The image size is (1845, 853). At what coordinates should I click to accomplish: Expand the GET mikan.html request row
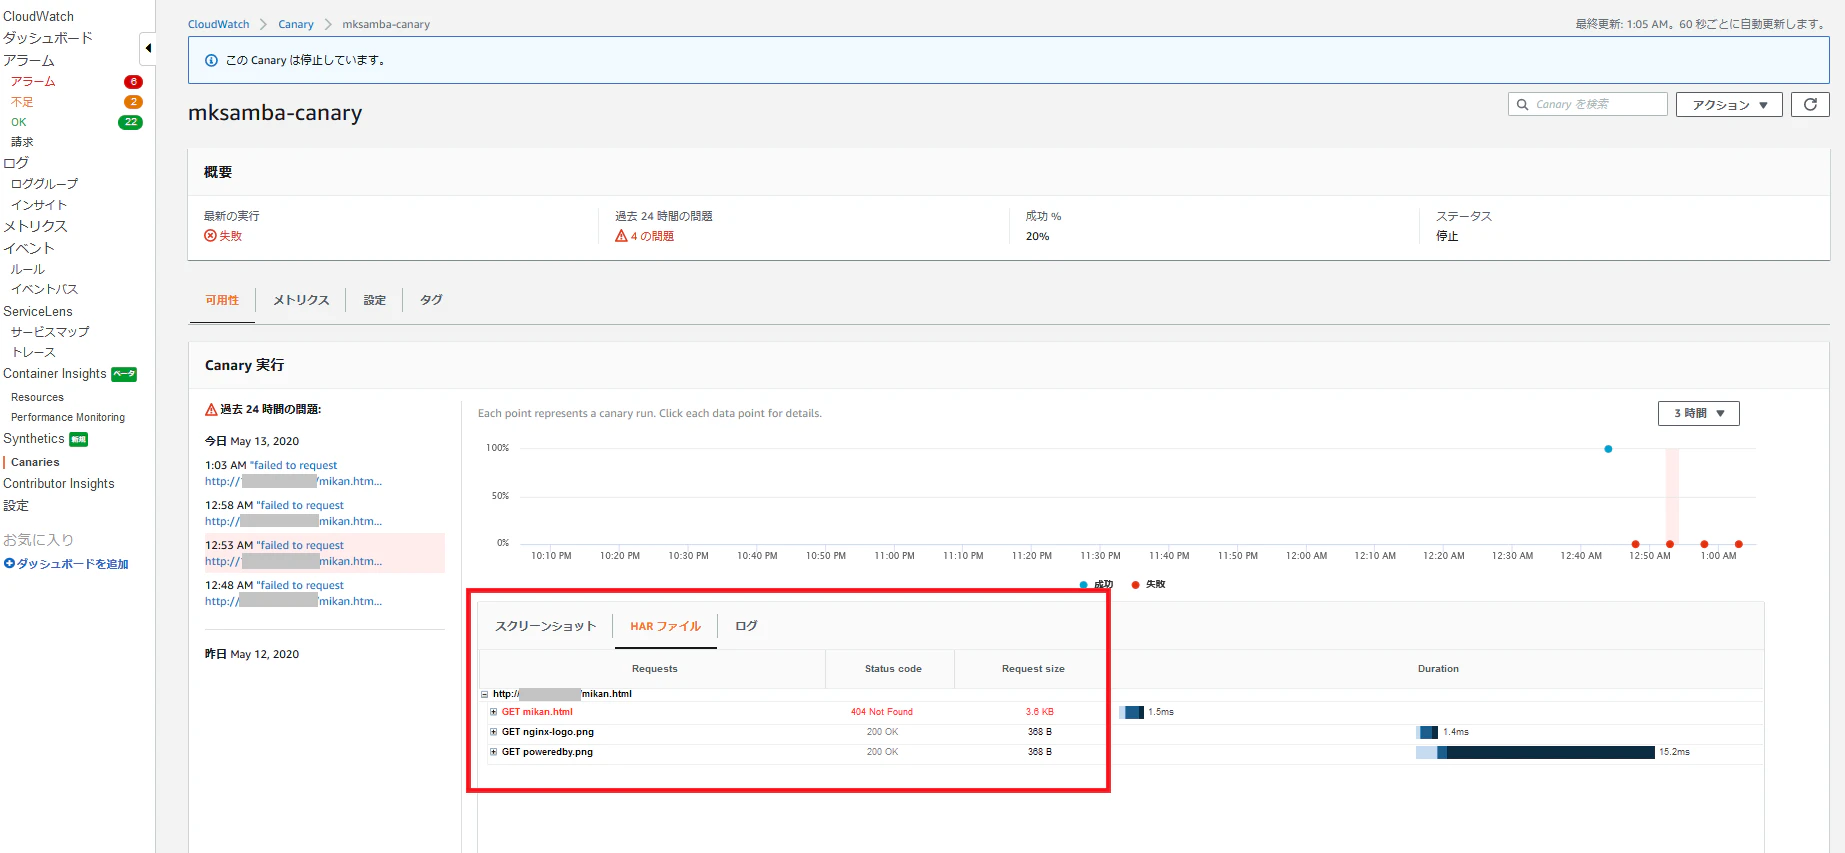pos(494,712)
